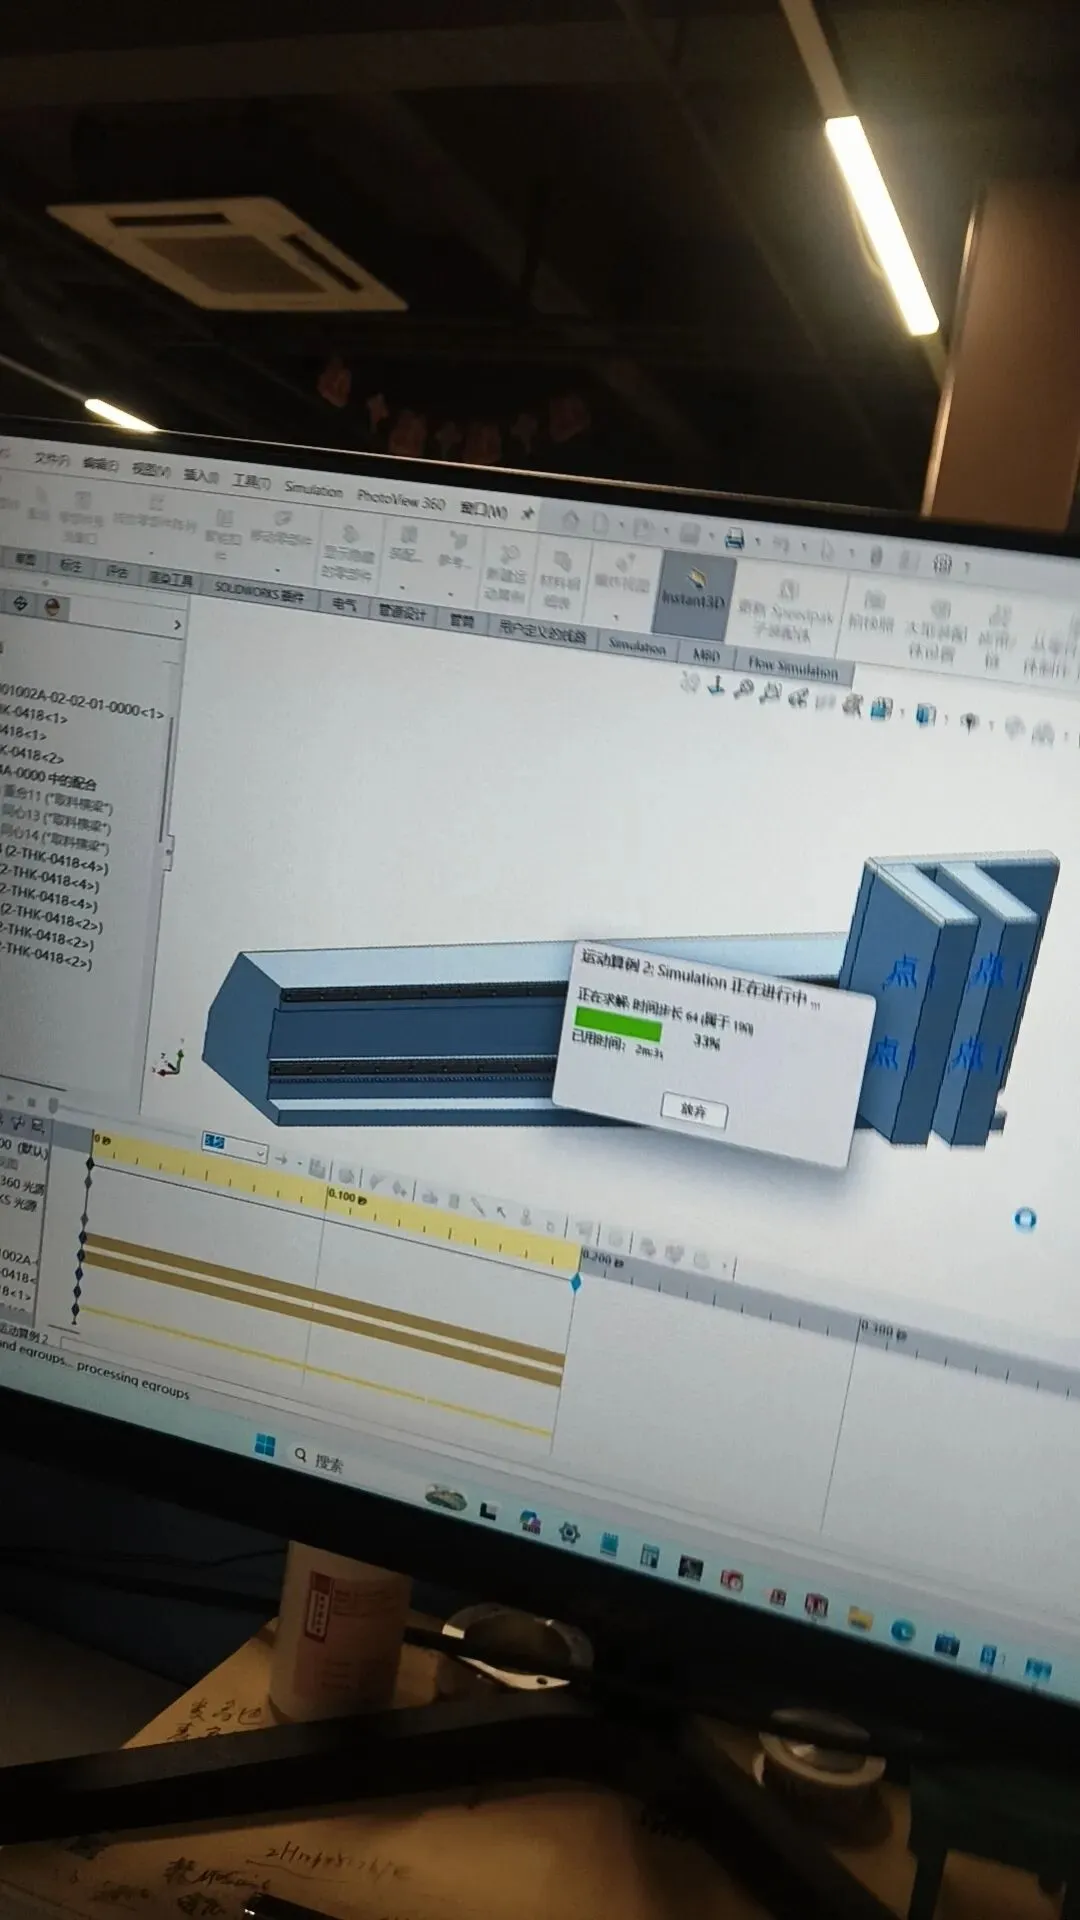
Task: Select tree item 2-THK-0418<4> first entry
Action: coord(56,859)
